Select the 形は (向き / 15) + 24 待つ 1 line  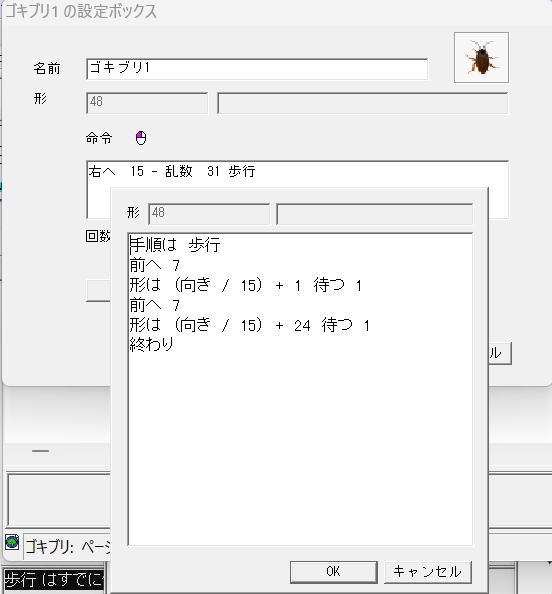click(249, 325)
